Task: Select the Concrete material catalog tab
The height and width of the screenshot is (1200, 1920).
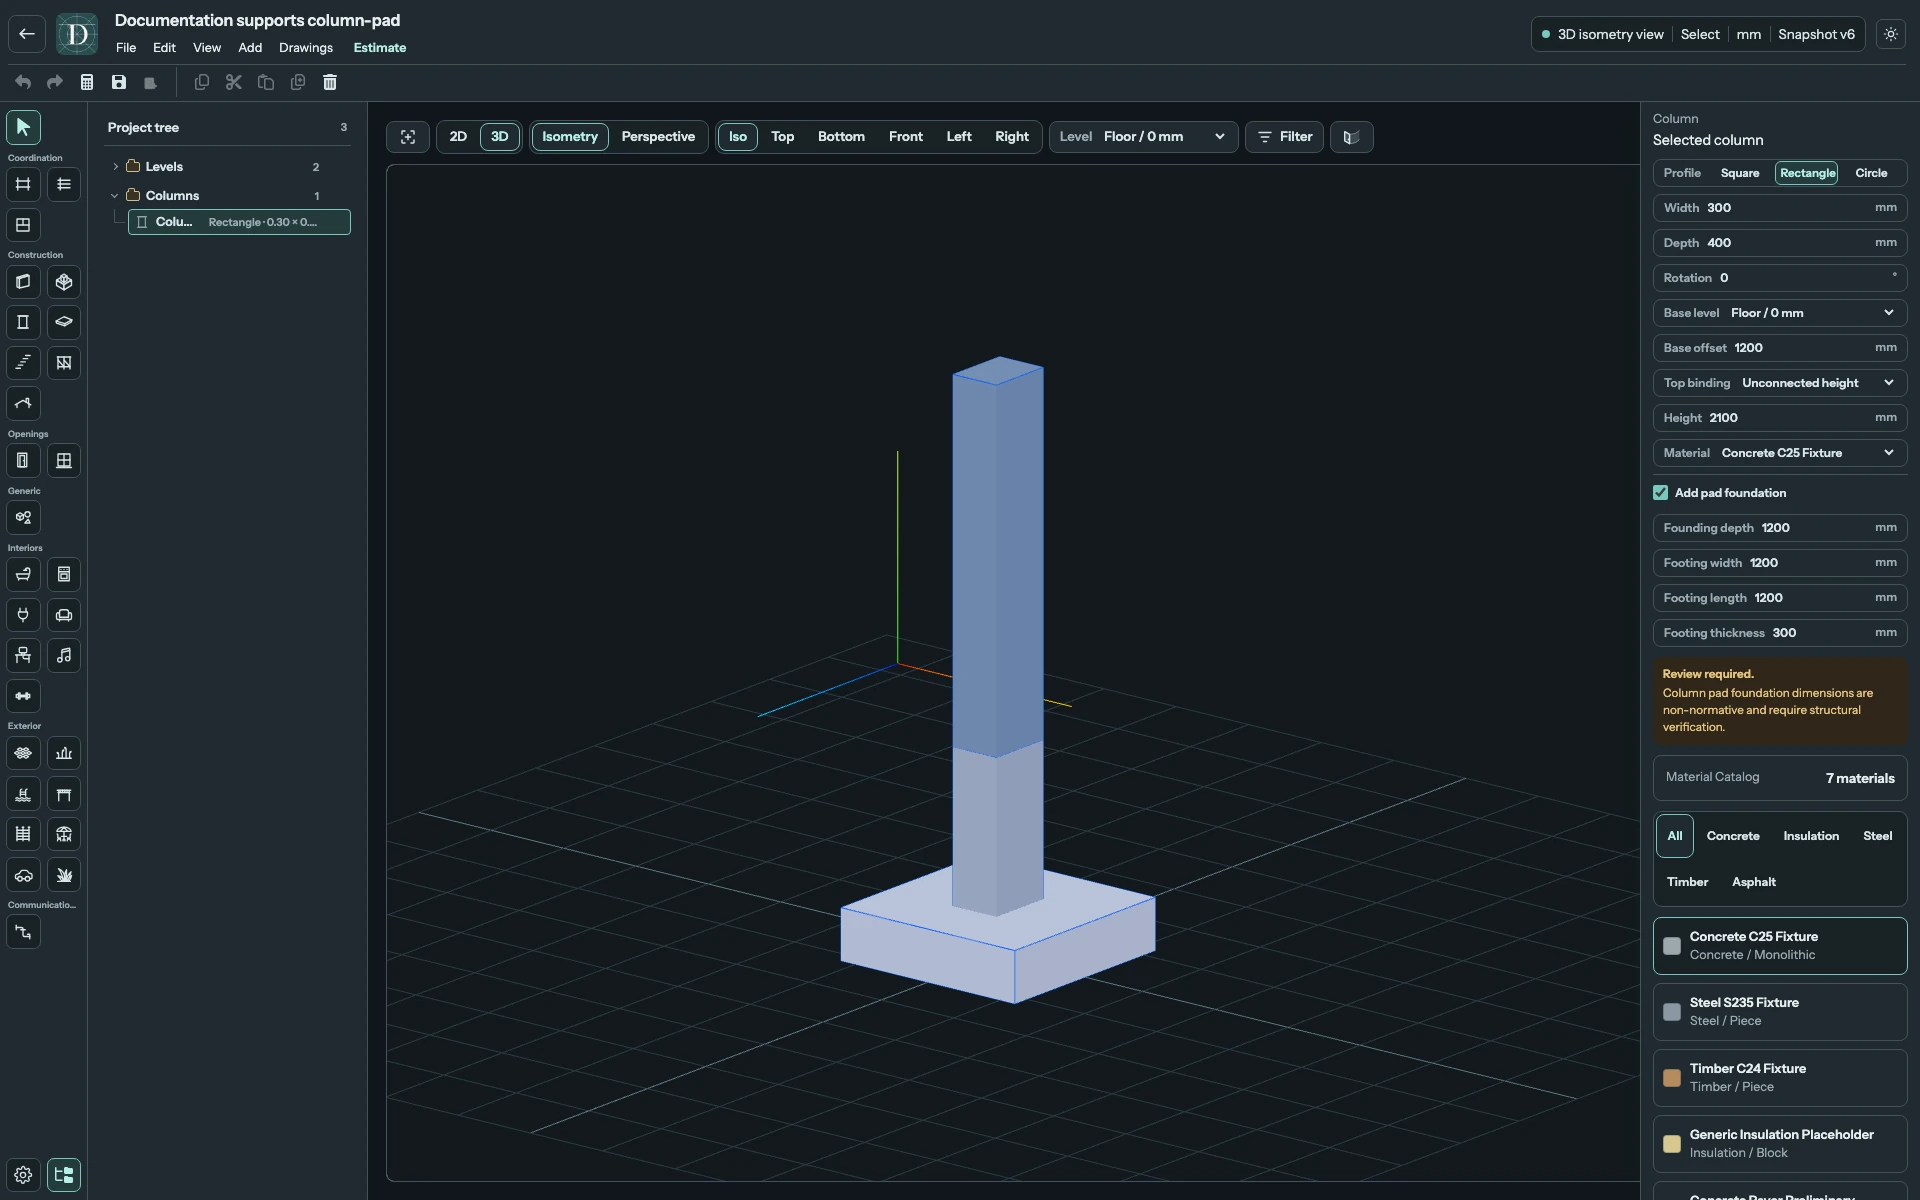Action: click(x=1733, y=836)
